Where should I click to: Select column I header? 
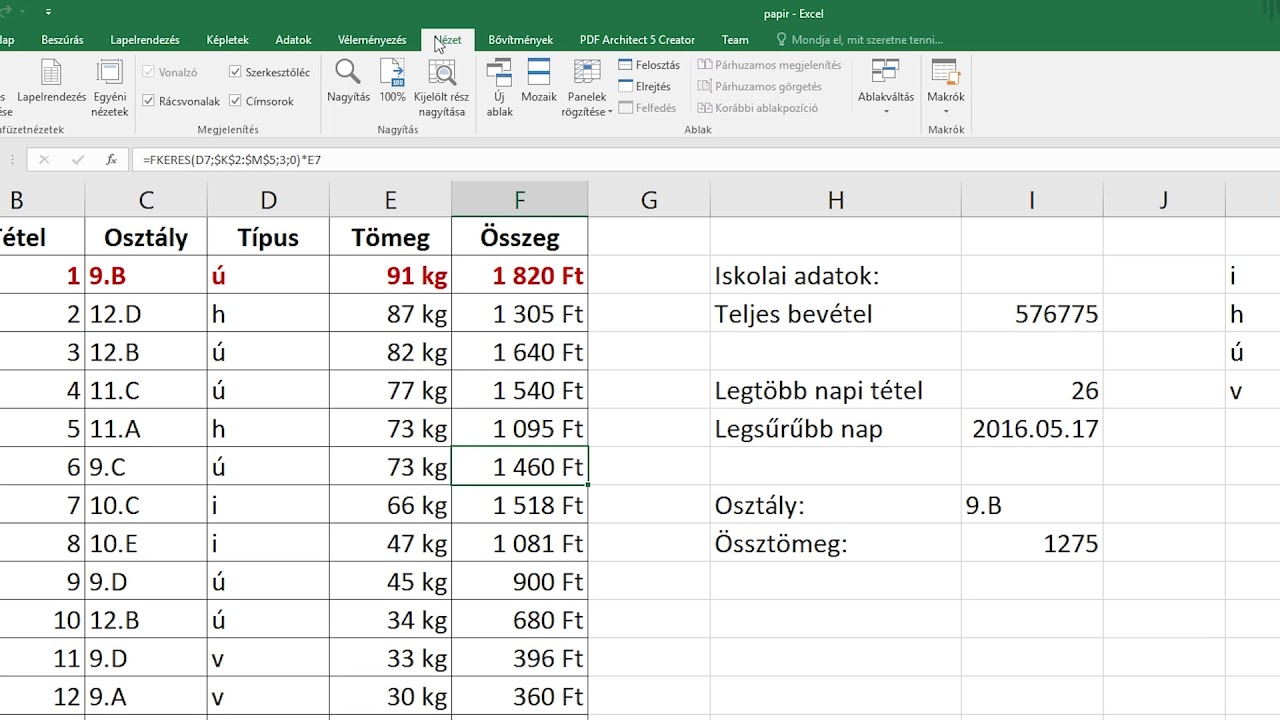tap(1032, 200)
